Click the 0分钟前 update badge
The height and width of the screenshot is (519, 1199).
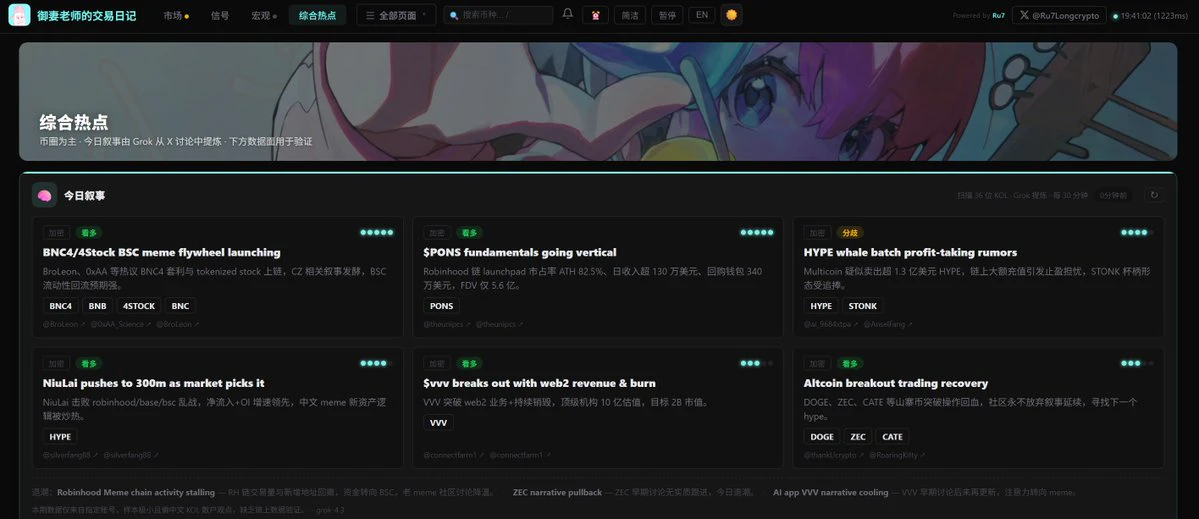1113,196
